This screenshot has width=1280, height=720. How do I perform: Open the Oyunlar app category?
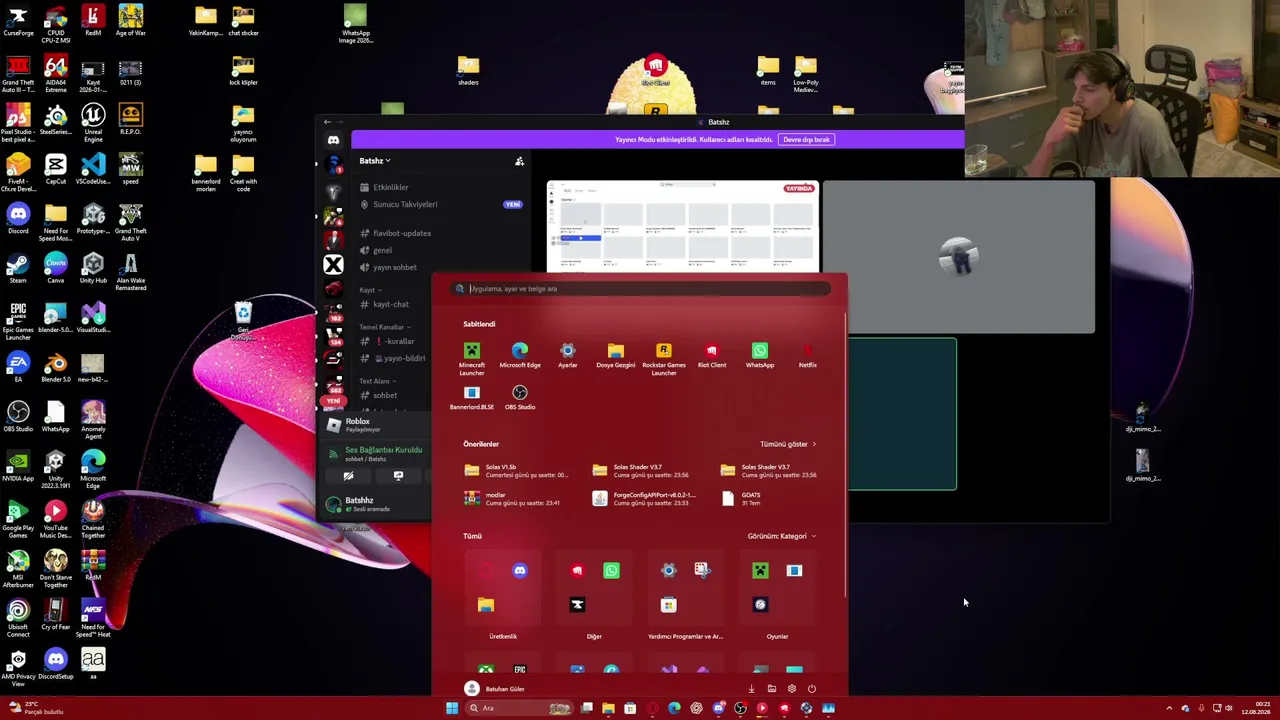777,596
